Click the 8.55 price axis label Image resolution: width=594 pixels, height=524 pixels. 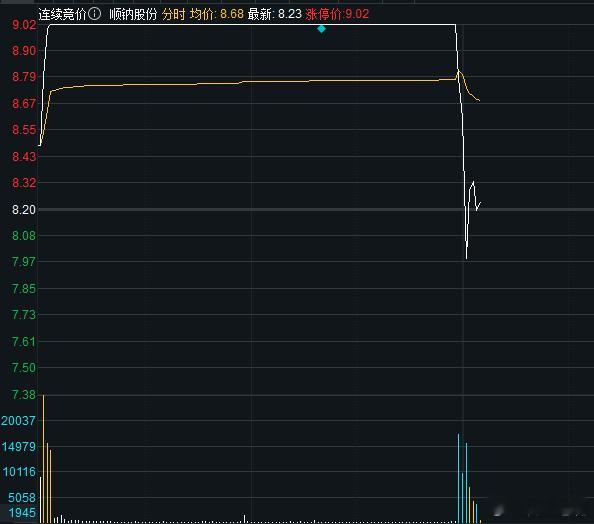pyautogui.click(x=24, y=130)
